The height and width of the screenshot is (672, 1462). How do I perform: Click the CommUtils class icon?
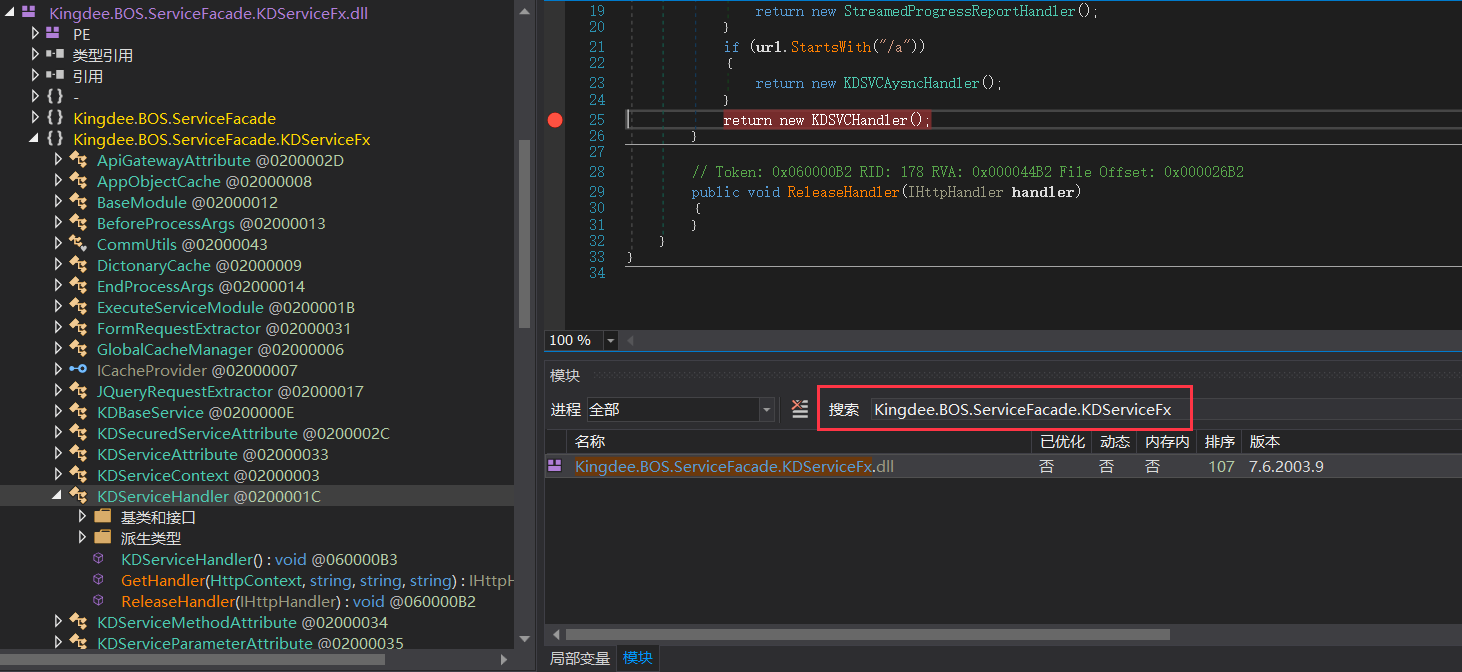pos(78,244)
